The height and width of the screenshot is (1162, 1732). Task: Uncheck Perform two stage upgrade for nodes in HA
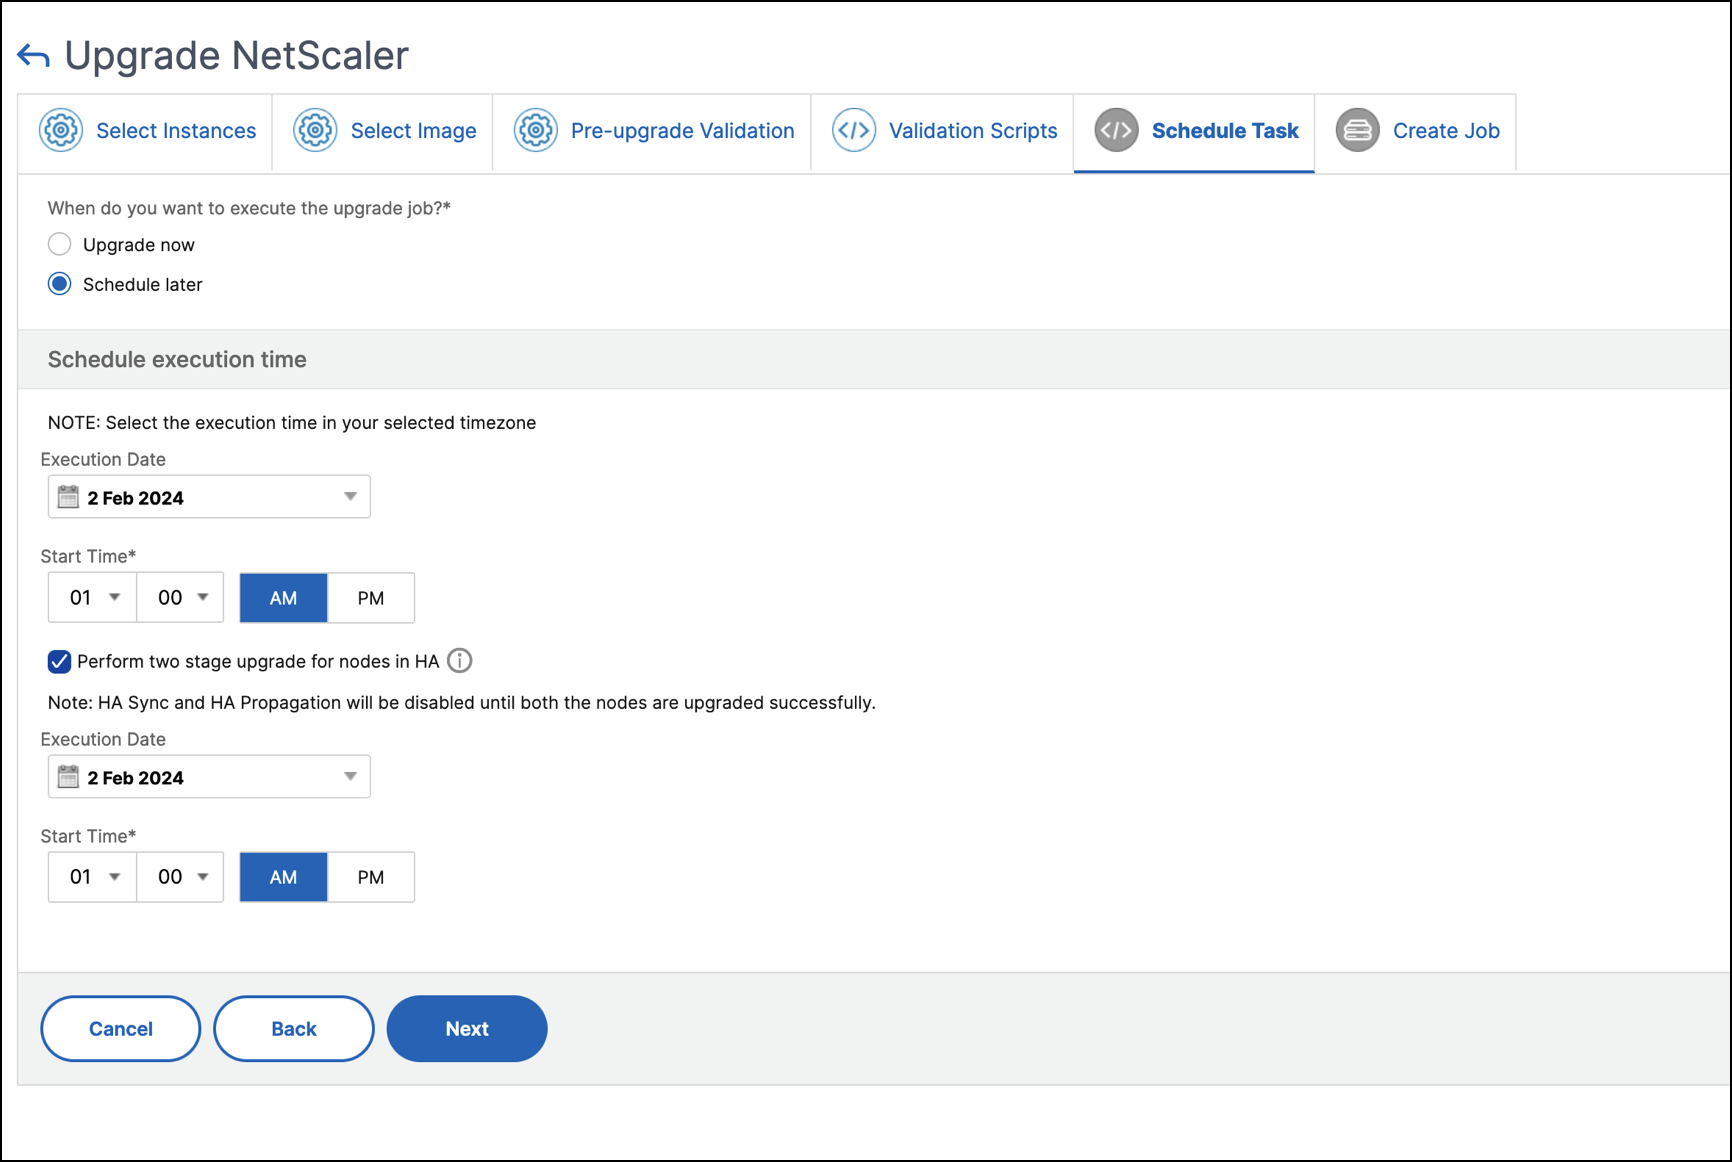point(60,661)
